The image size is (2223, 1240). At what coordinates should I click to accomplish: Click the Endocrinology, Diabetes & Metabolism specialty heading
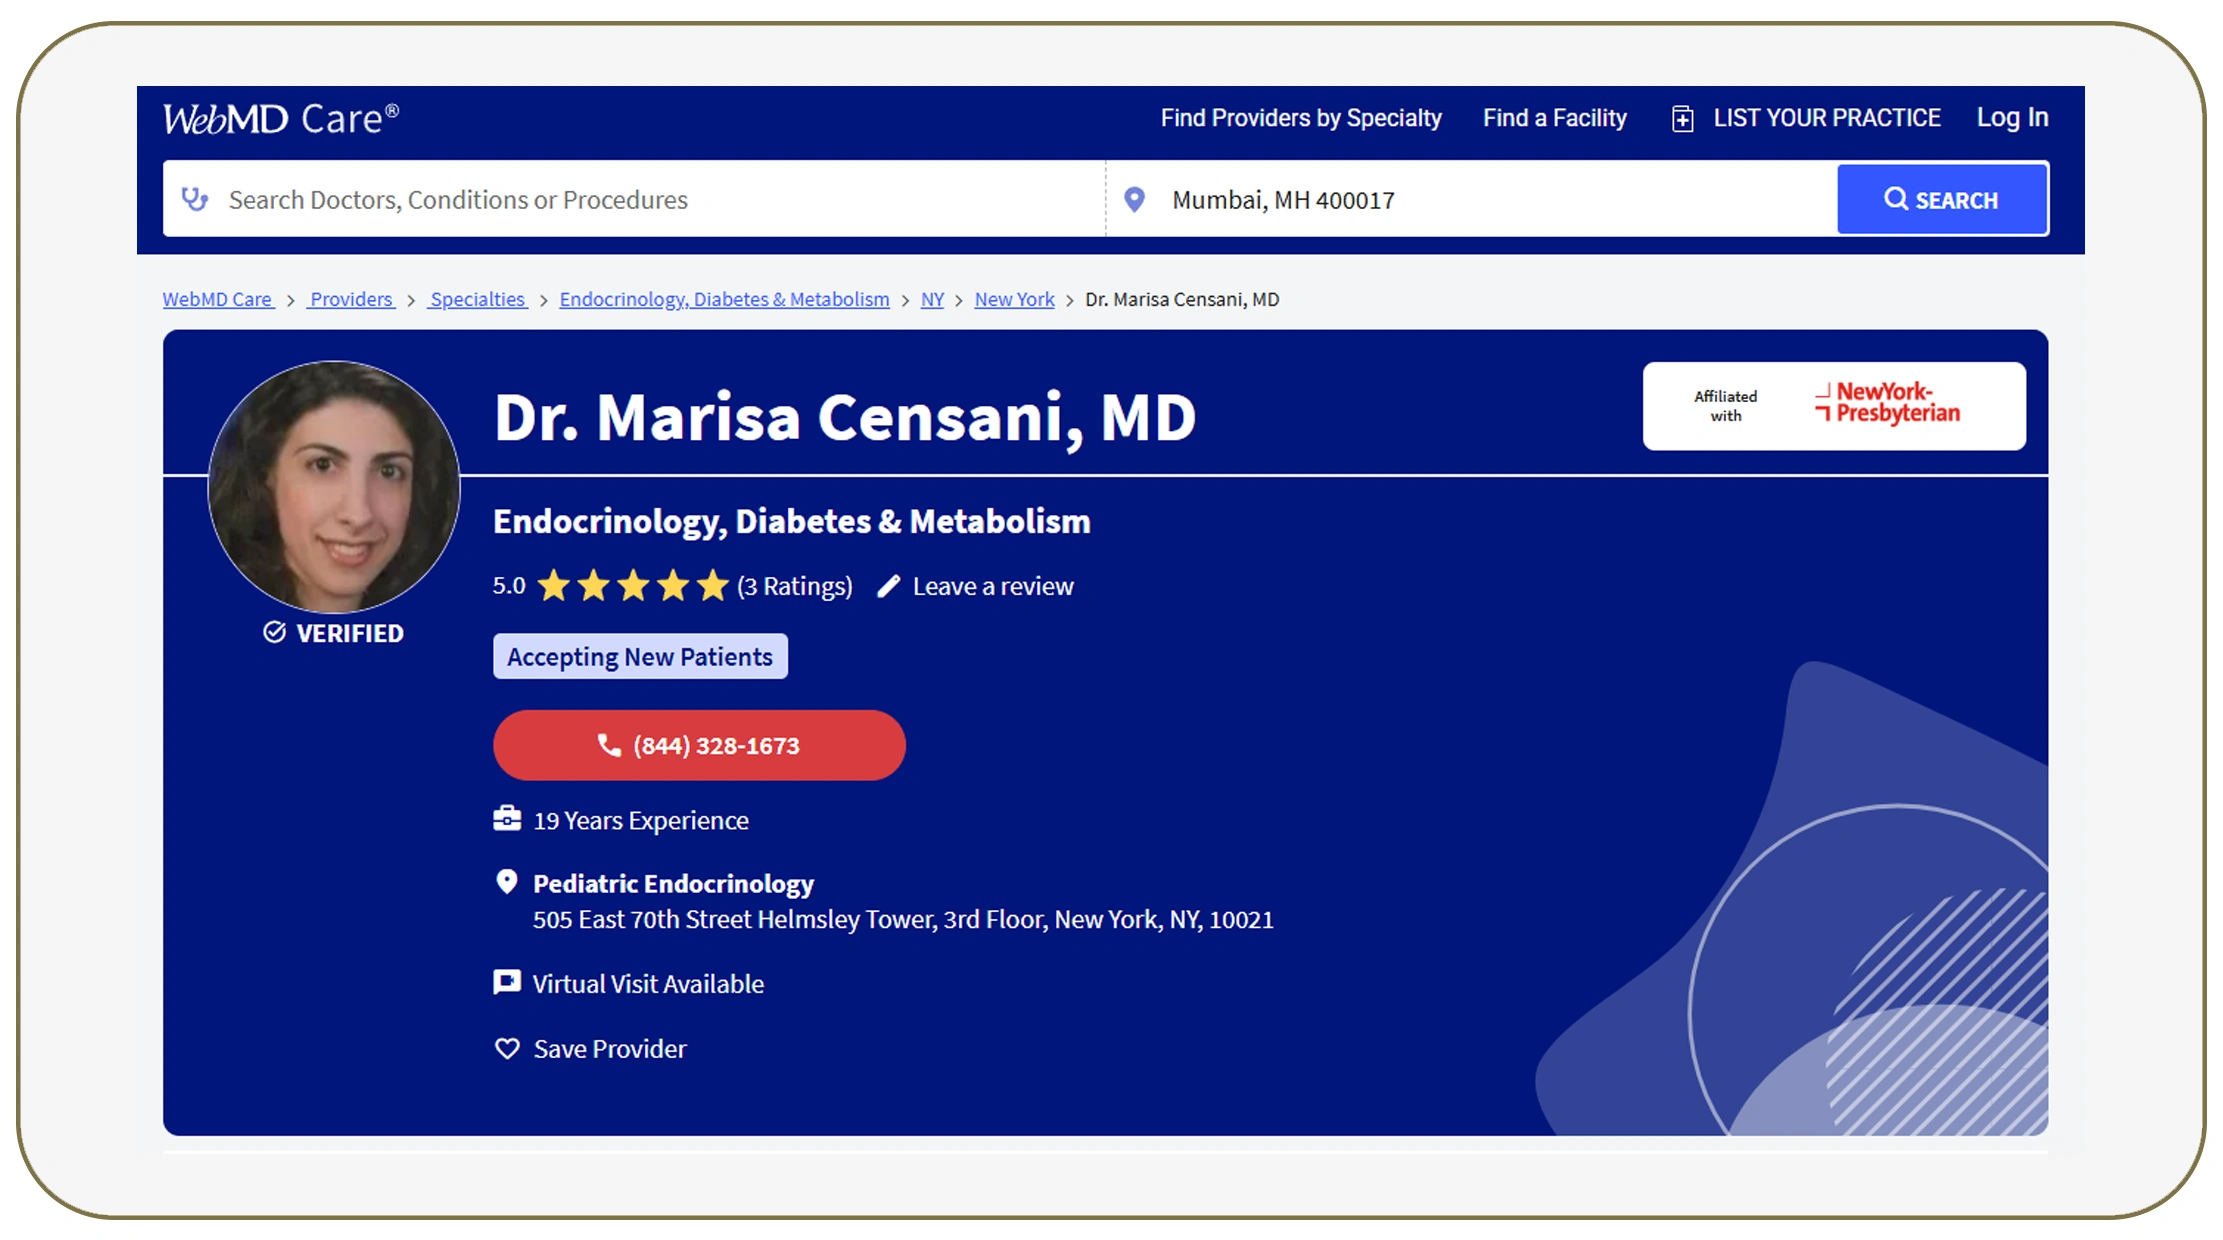[x=791, y=521]
